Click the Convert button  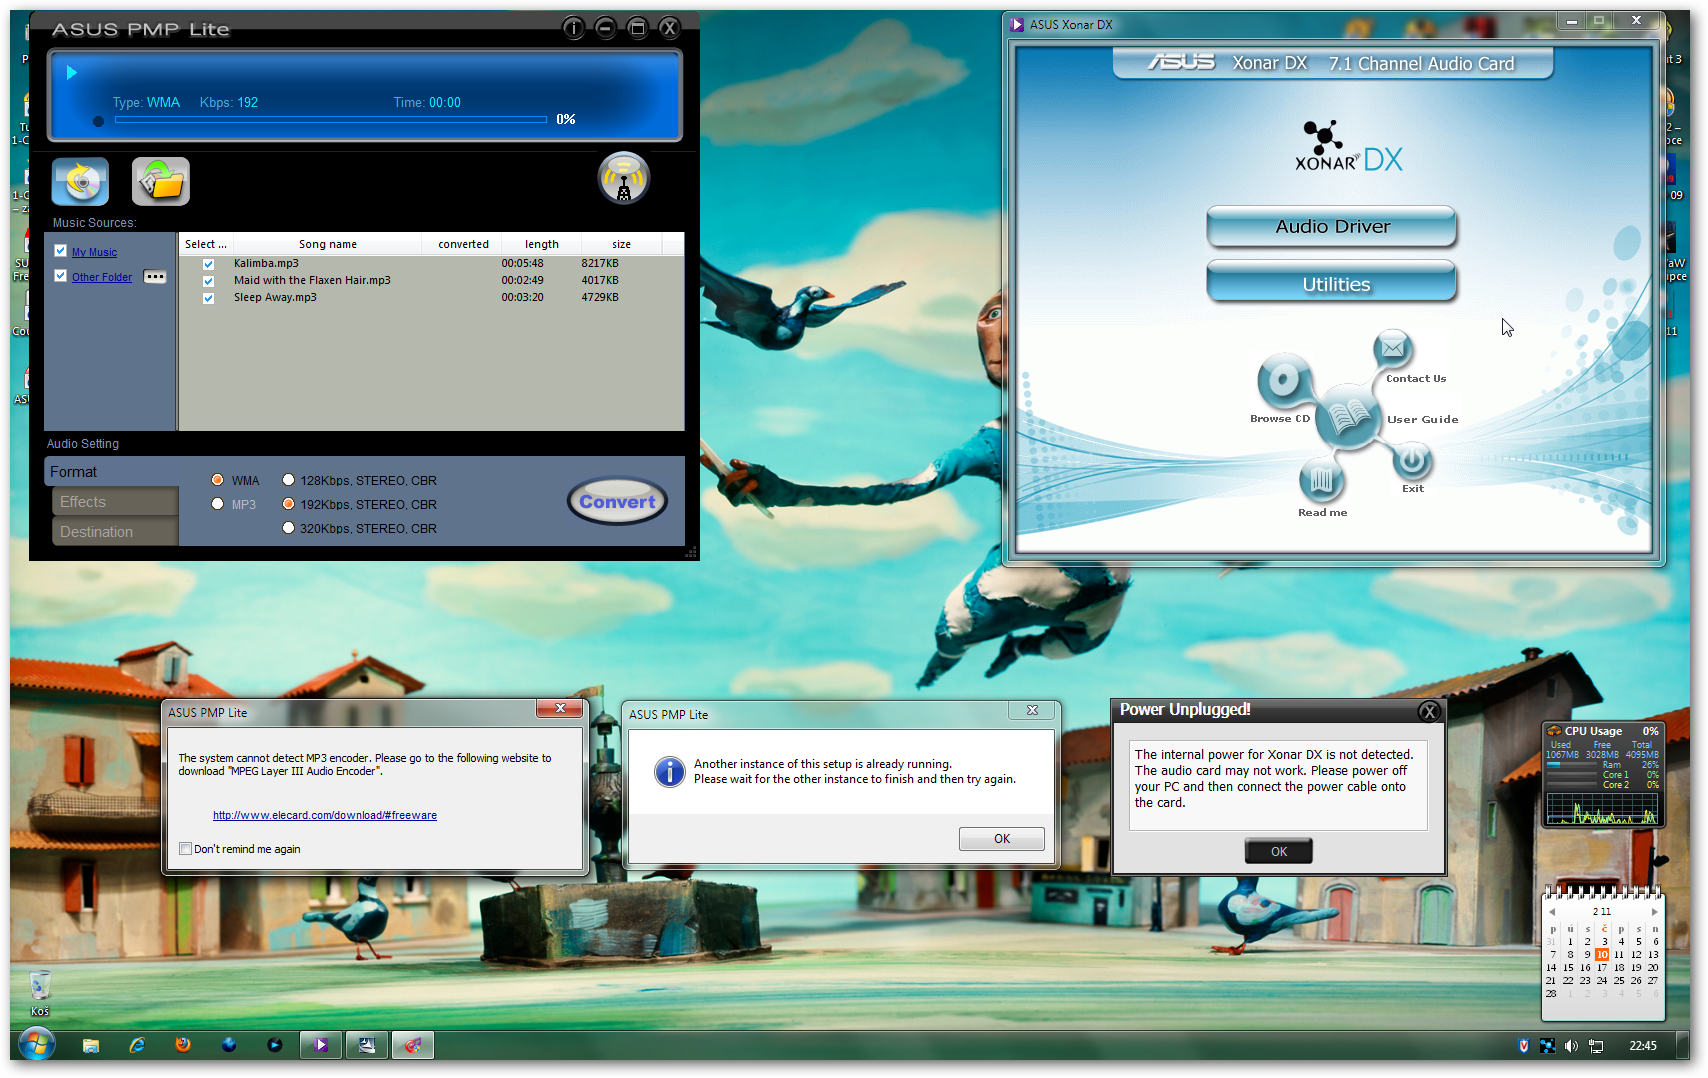(617, 502)
